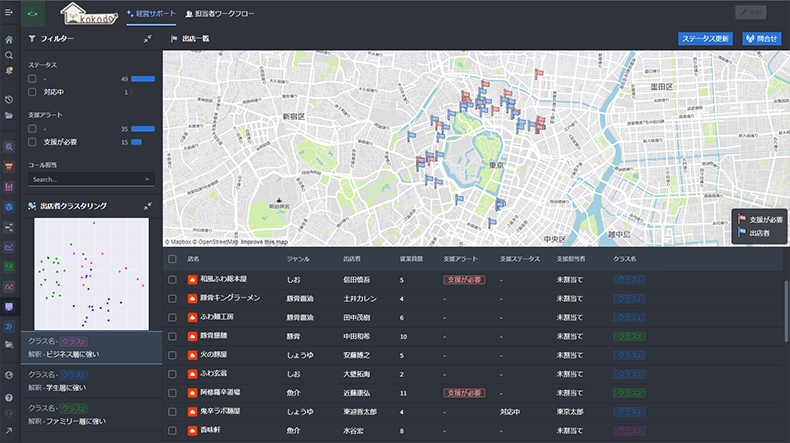The image size is (790, 443).
Task: Open the help question-mark icon
Action: [9, 398]
